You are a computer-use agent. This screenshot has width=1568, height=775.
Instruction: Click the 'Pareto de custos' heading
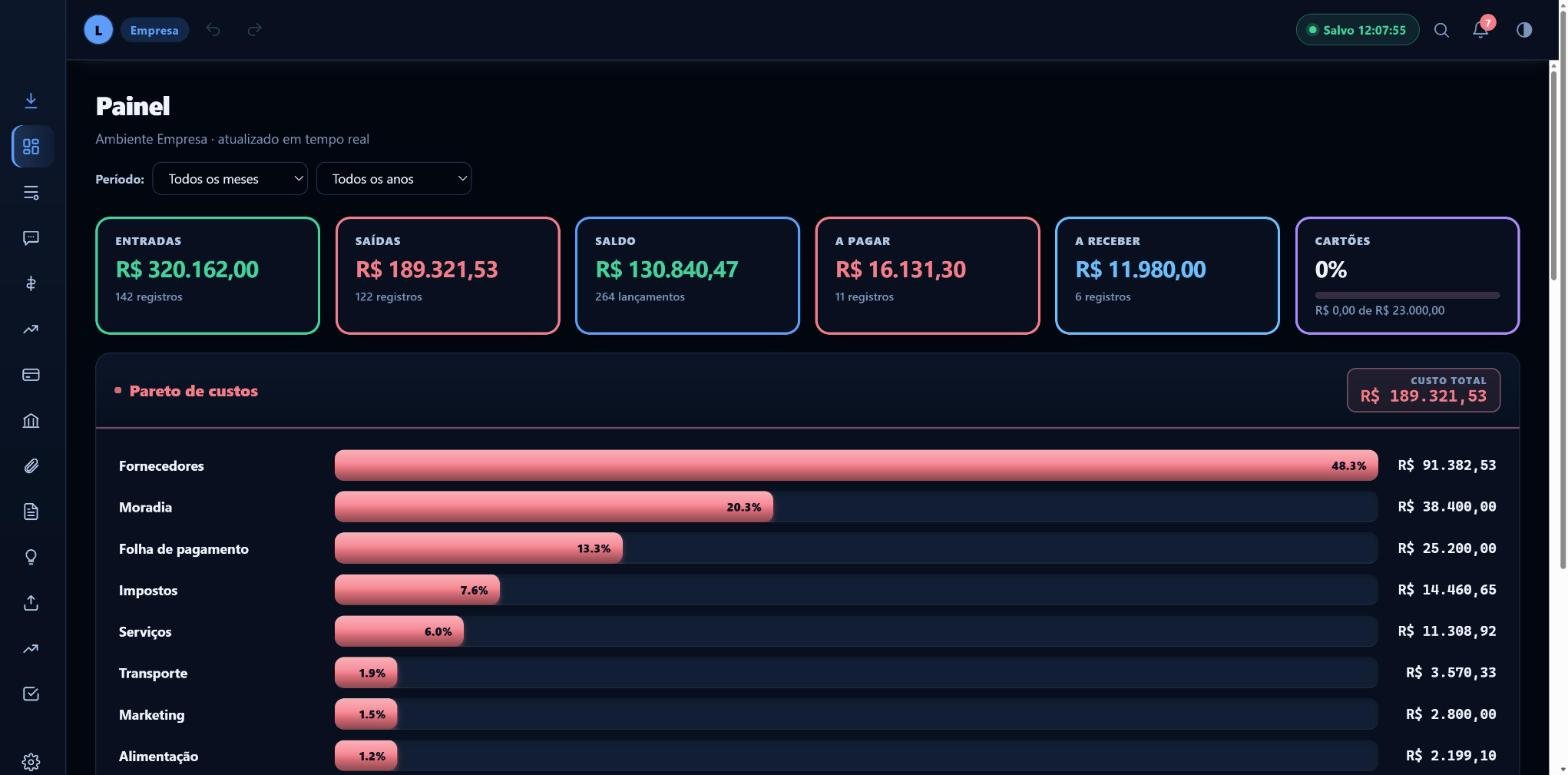(193, 391)
